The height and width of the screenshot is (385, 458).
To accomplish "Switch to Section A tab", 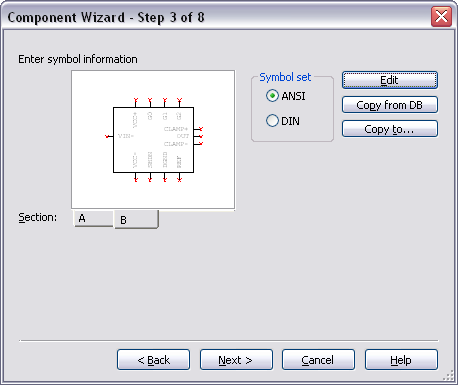I will [93, 218].
